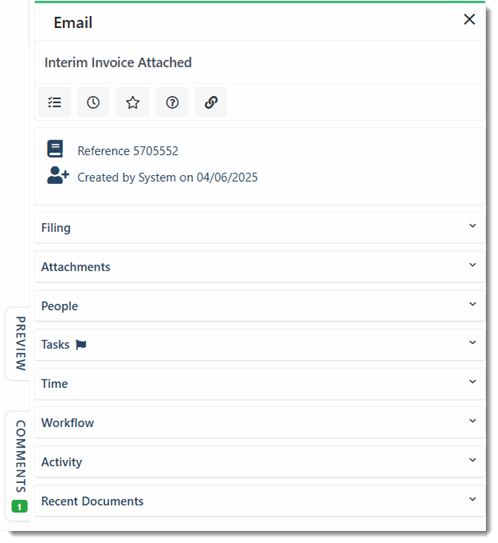Screen dimensions: 498x543
Task: Click the clock history icon
Action: [93, 102]
